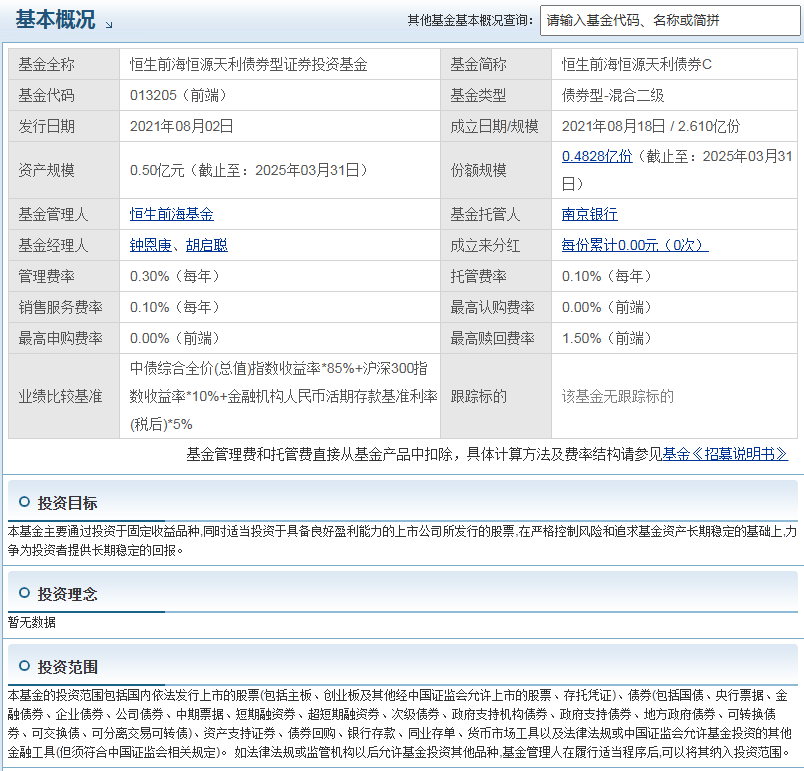Click the small arrow icon beside 基本概况
Viewport: 804px width, 771px height.
109,24
